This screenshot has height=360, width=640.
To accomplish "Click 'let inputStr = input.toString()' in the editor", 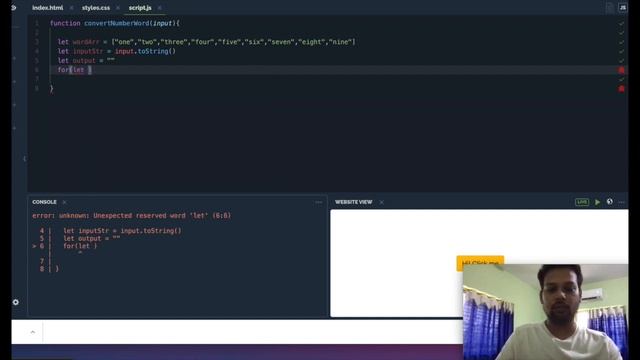I will [x=116, y=51].
